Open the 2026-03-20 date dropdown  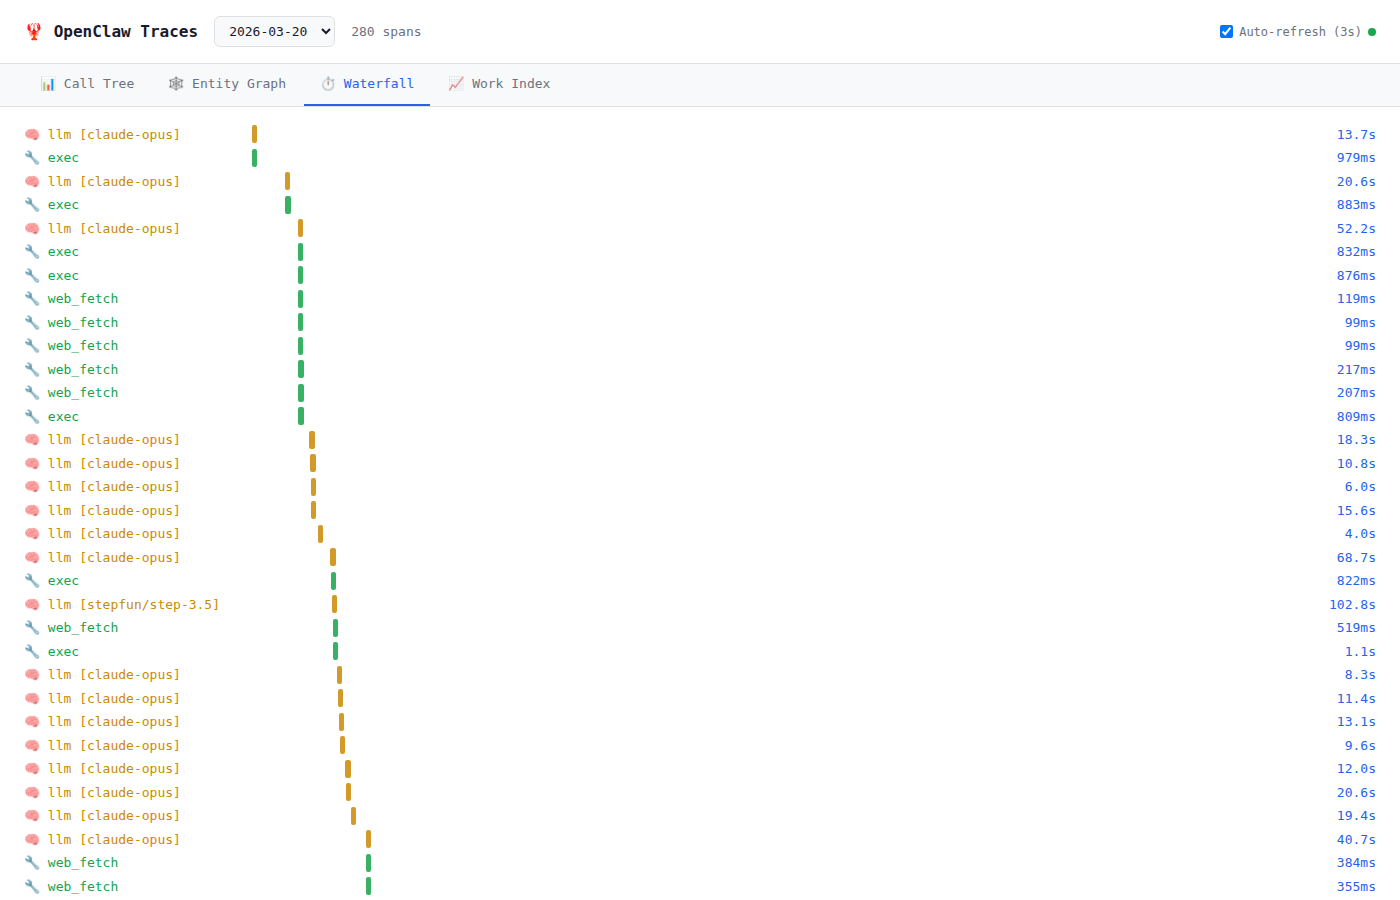(274, 32)
